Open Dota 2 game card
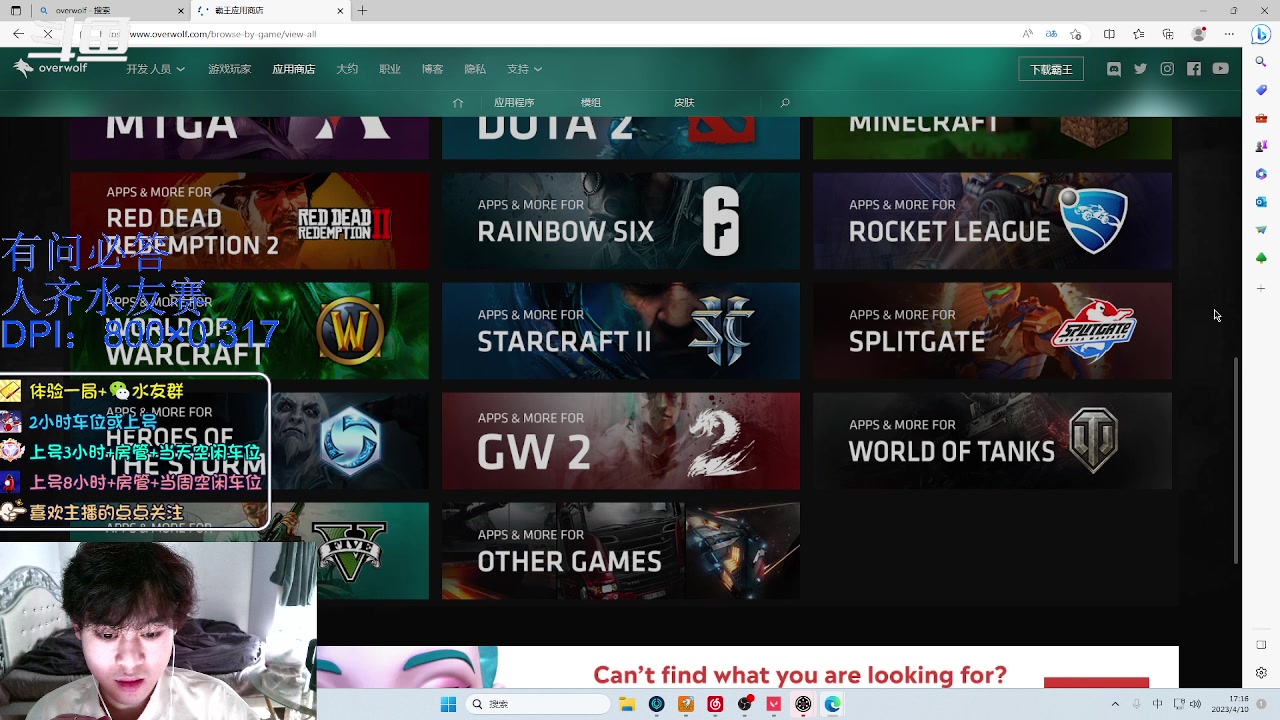This screenshot has width=1280, height=720. pos(621,138)
